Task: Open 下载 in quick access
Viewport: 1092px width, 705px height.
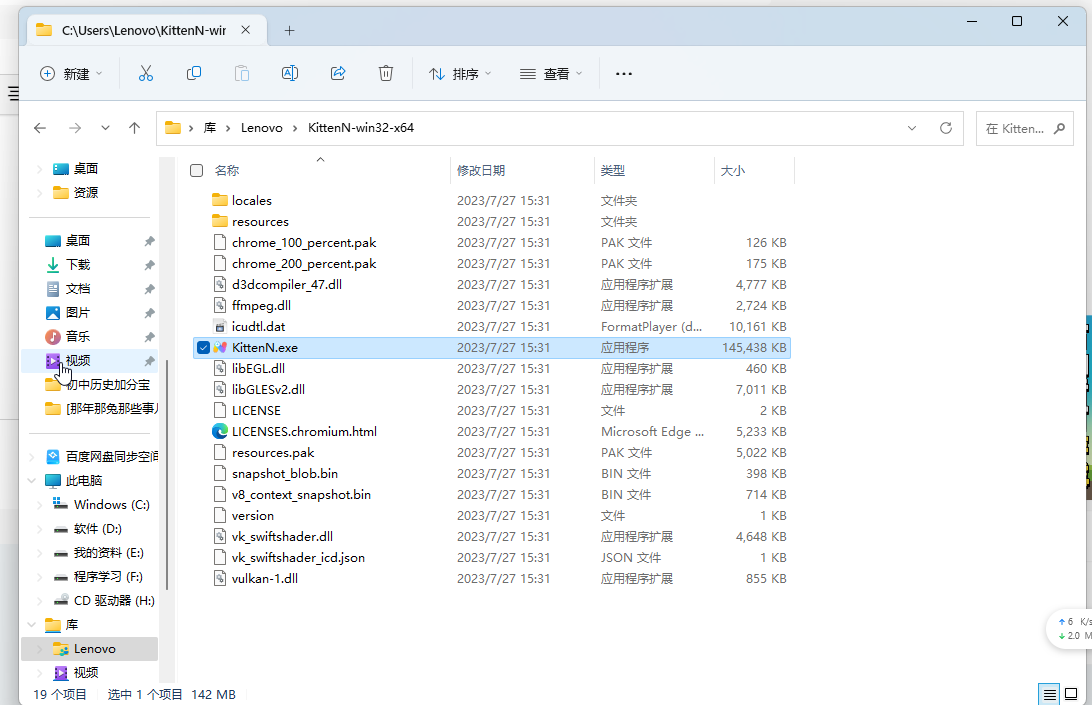Action: pyautogui.click(x=78, y=265)
